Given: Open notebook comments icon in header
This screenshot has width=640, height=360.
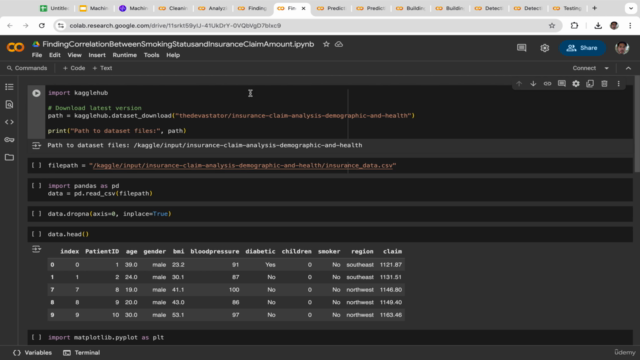Looking at the screenshot, I should 522,48.
